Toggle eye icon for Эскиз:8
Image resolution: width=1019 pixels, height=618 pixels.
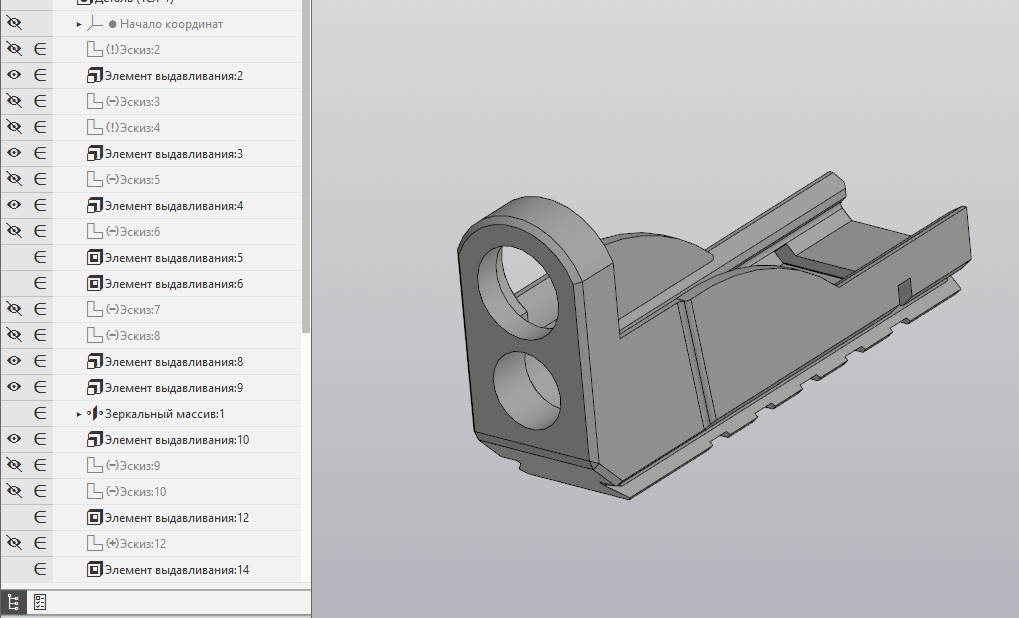click(14, 335)
